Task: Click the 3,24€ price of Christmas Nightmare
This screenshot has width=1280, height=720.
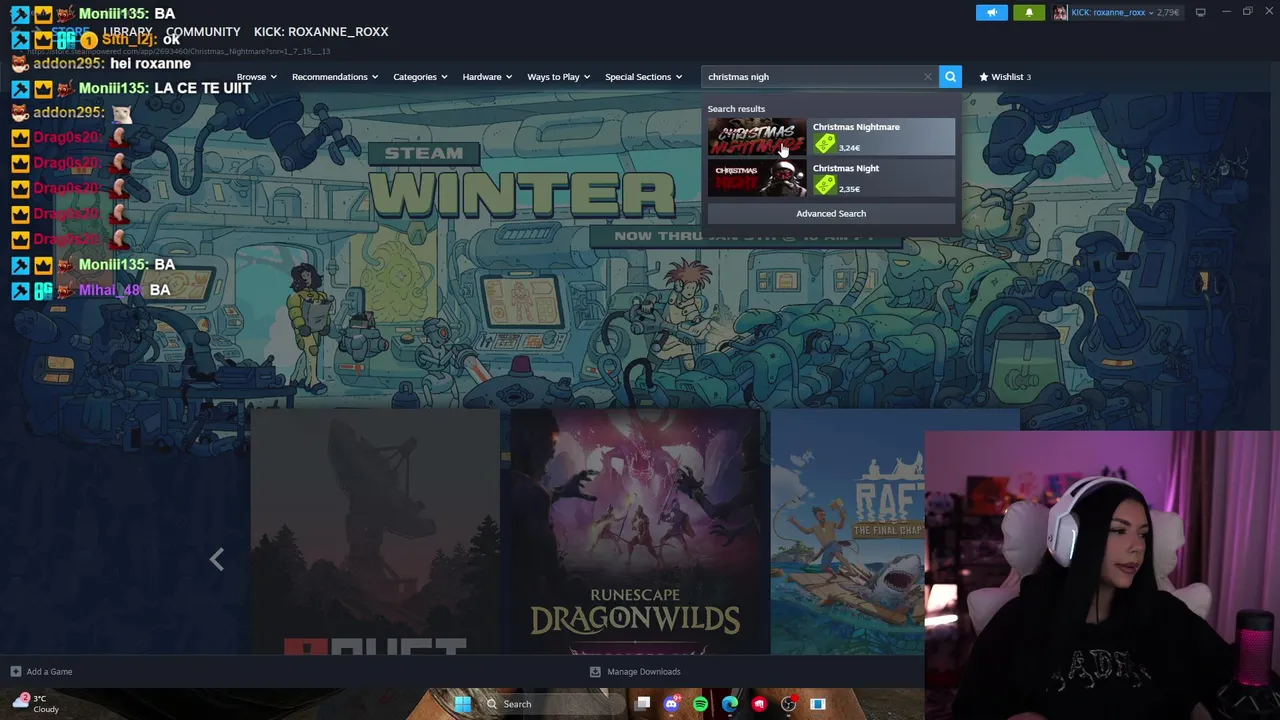Action: pos(849,148)
